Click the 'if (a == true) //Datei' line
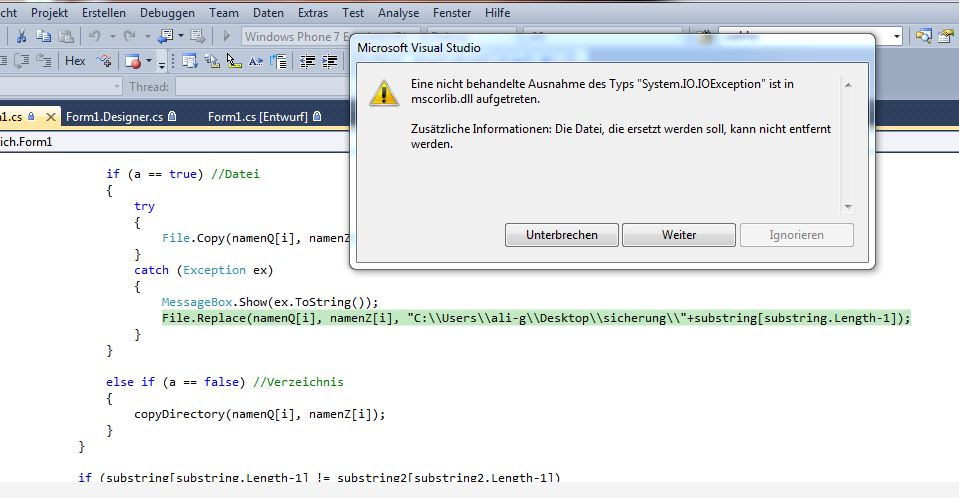The image size is (959, 498). (182, 174)
